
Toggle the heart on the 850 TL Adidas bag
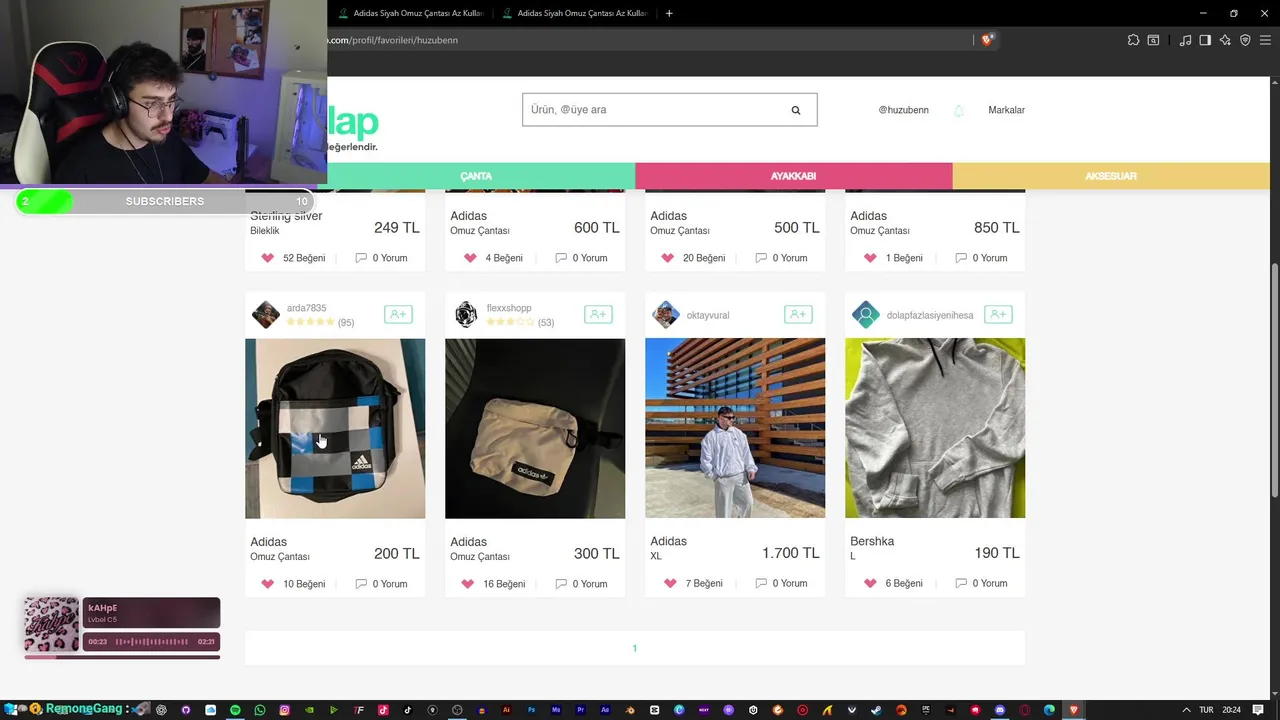870,258
